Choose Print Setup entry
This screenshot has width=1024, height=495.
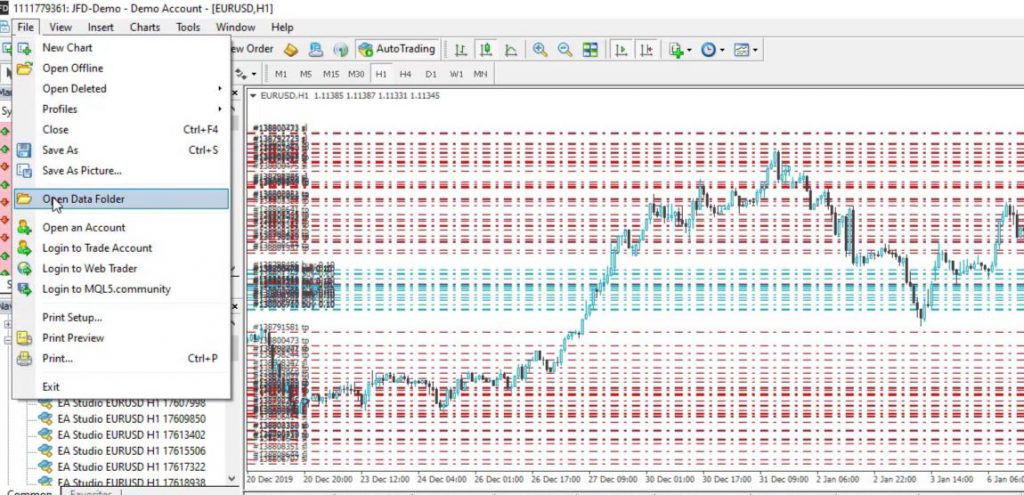tap(121, 317)
